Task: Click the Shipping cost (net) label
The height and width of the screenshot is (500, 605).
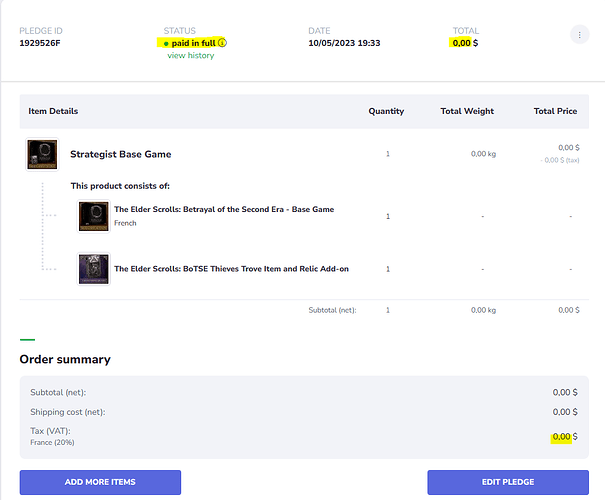Action: coord(68,412)
